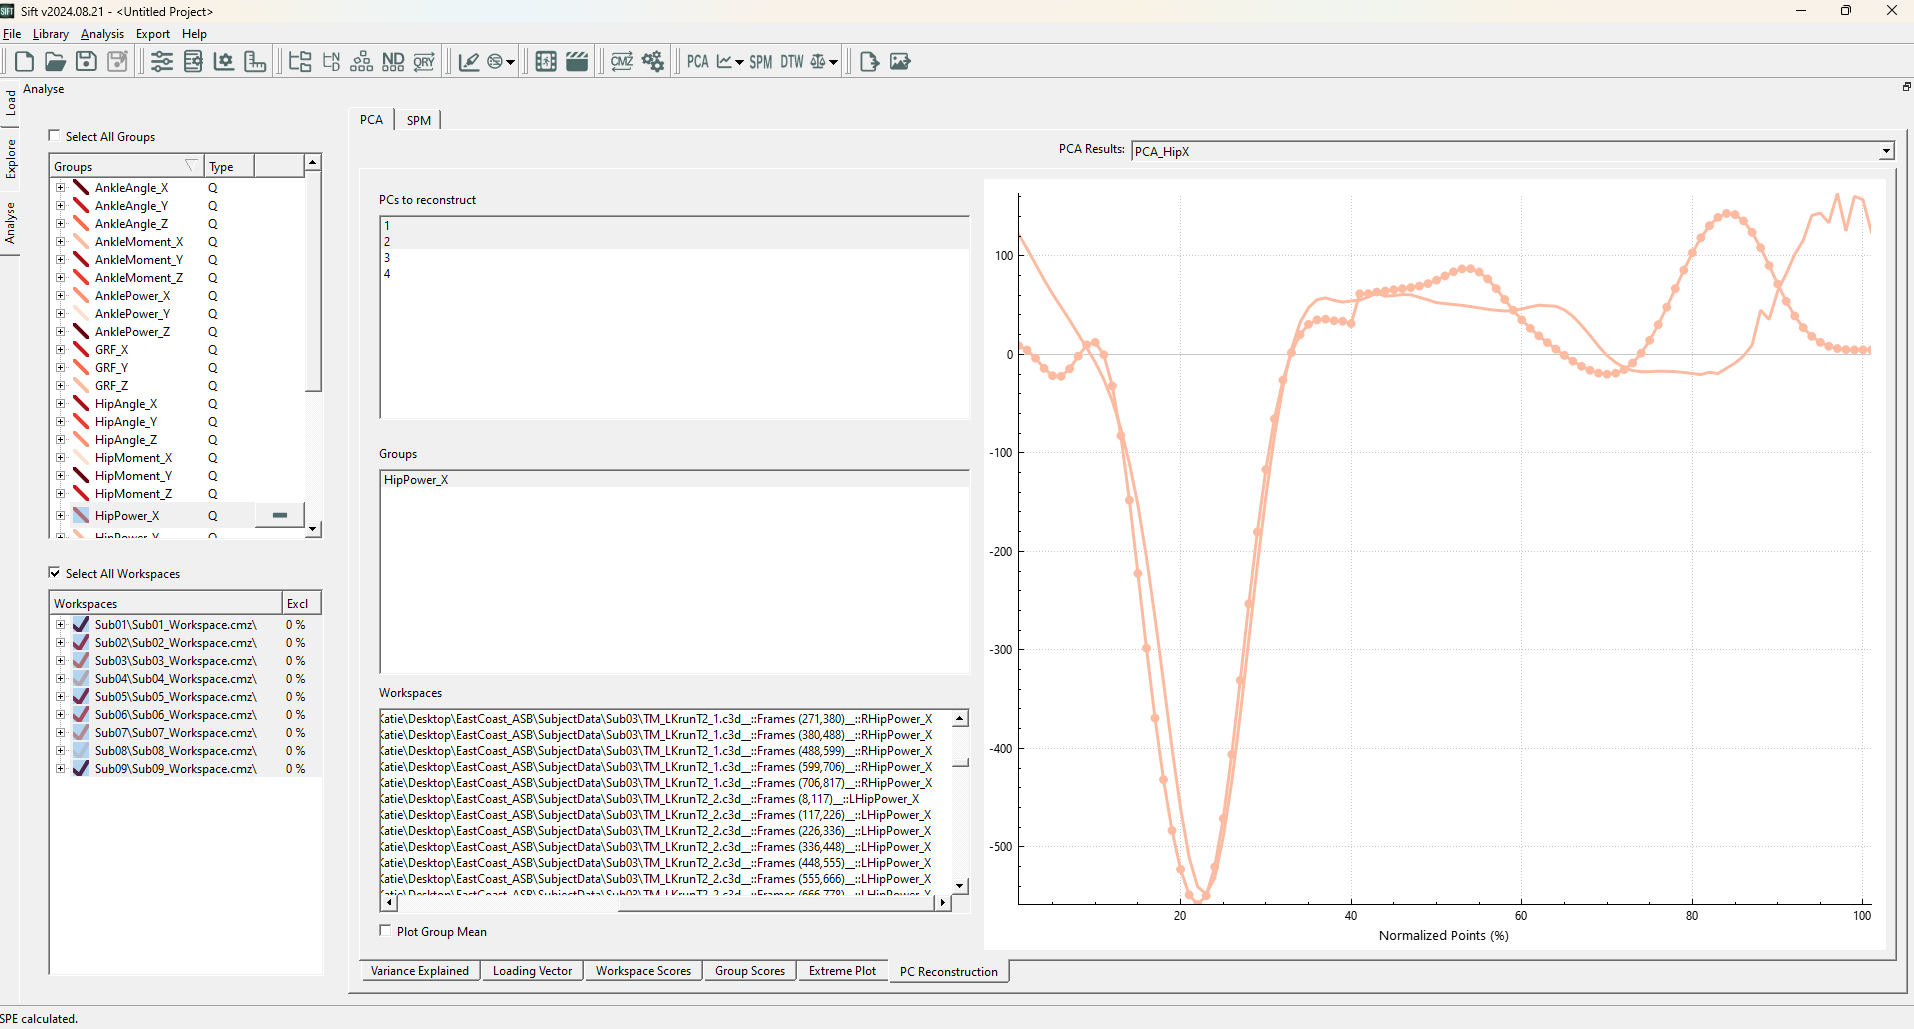1914x1029 pixels.
Task: Enable the Plot Group Mean checkbox
Action: (385, 930)
